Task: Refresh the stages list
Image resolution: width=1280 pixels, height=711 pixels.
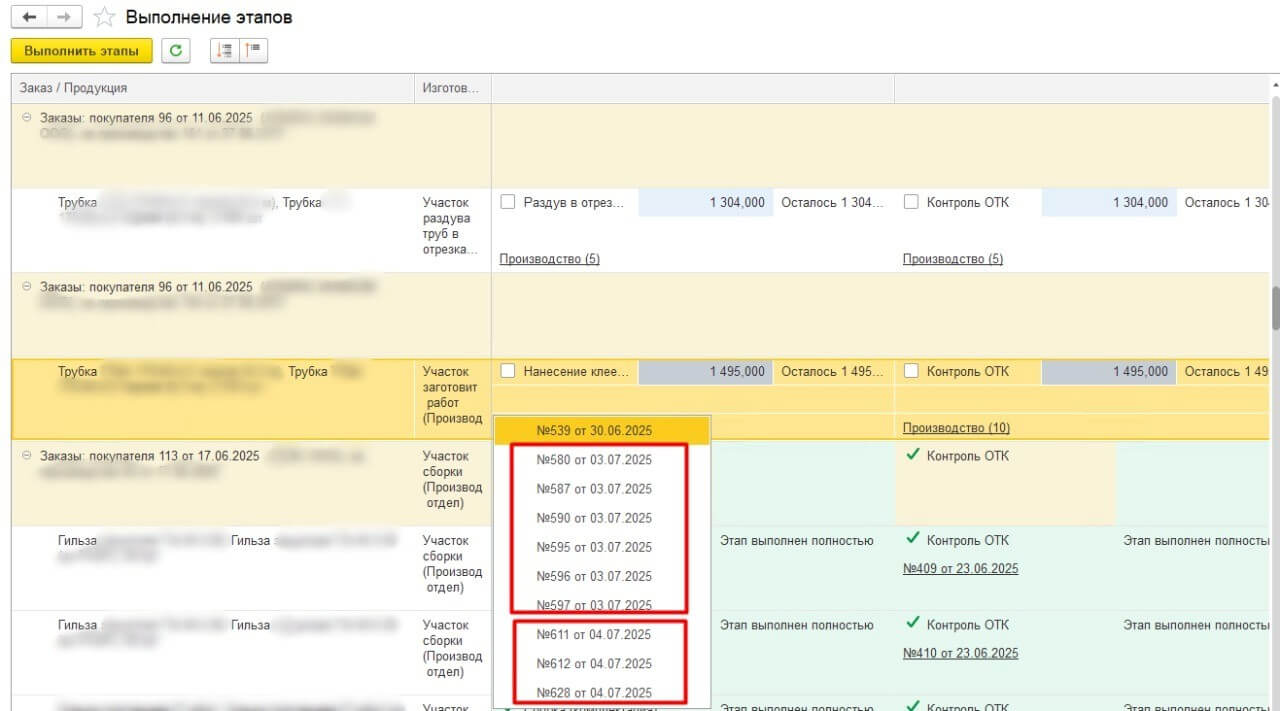Action: pyautogui.click(x=176, y=51)
